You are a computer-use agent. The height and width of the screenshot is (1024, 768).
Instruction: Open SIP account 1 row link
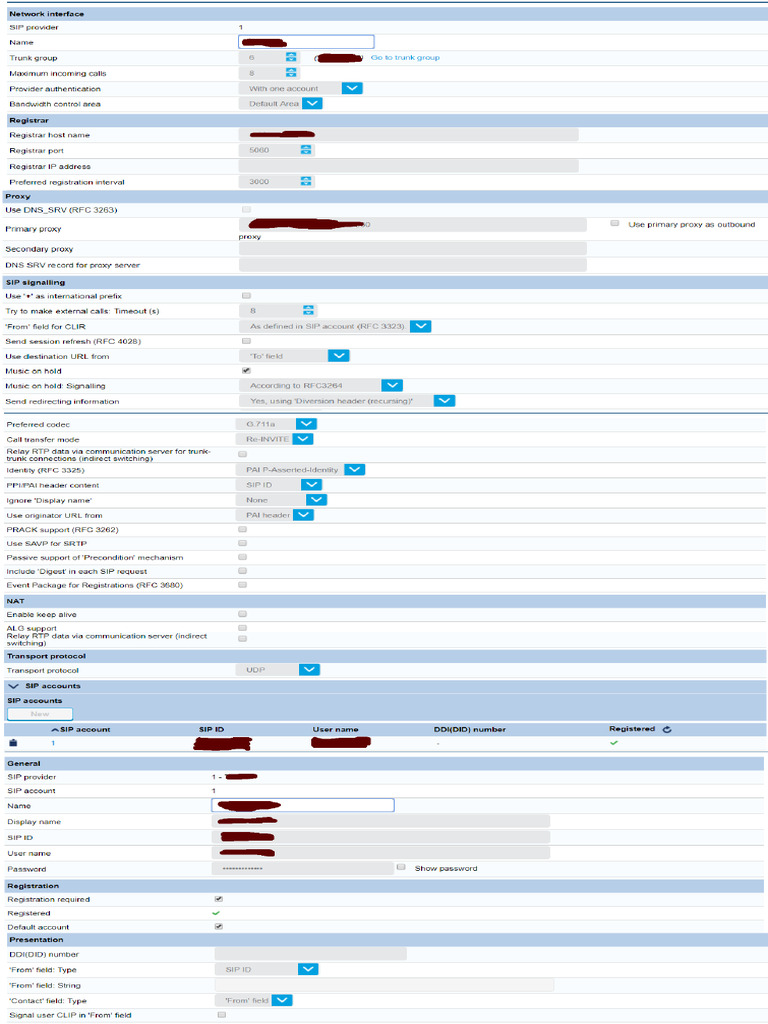coord(53,743)
